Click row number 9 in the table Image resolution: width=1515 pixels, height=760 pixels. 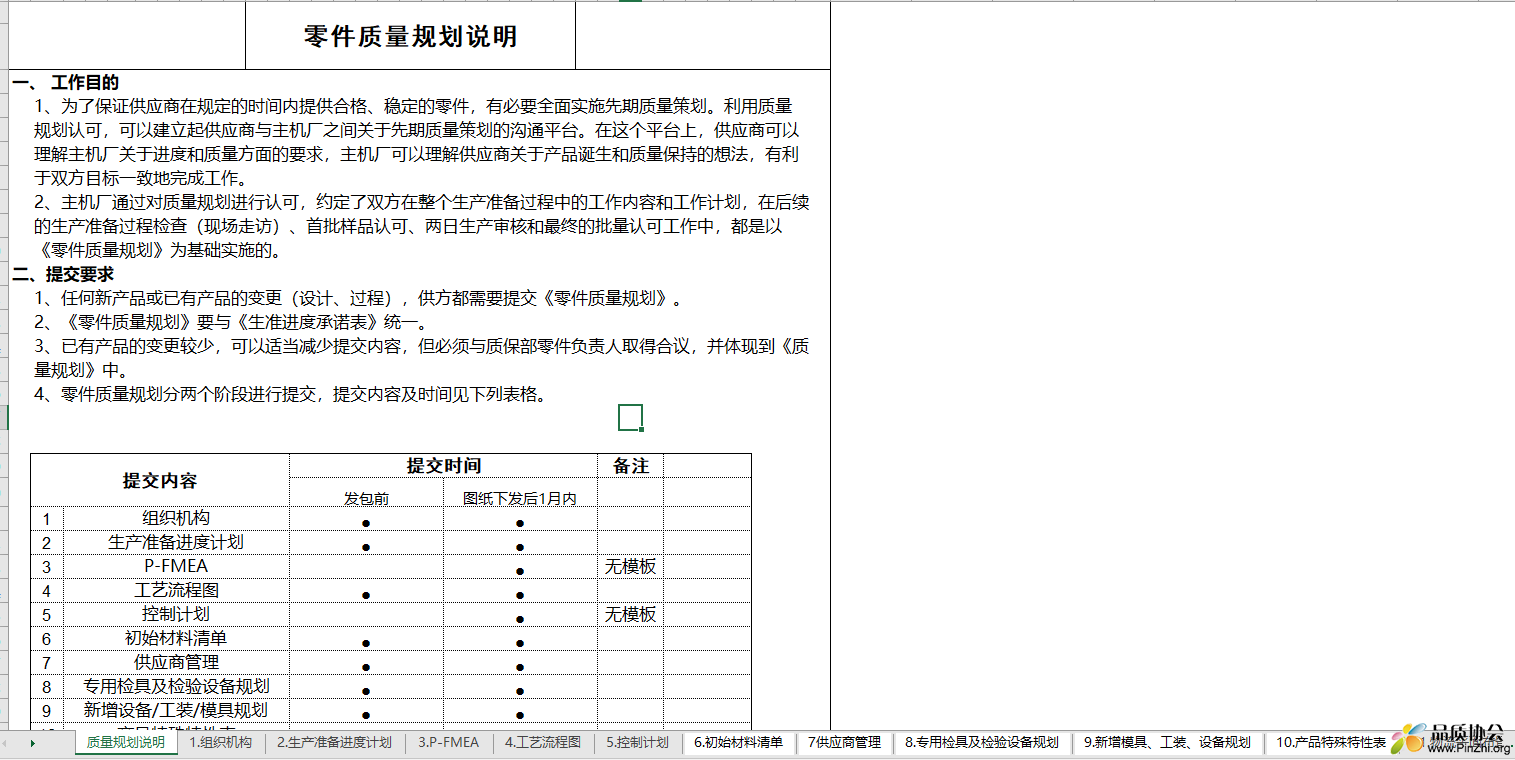(47, 711)
